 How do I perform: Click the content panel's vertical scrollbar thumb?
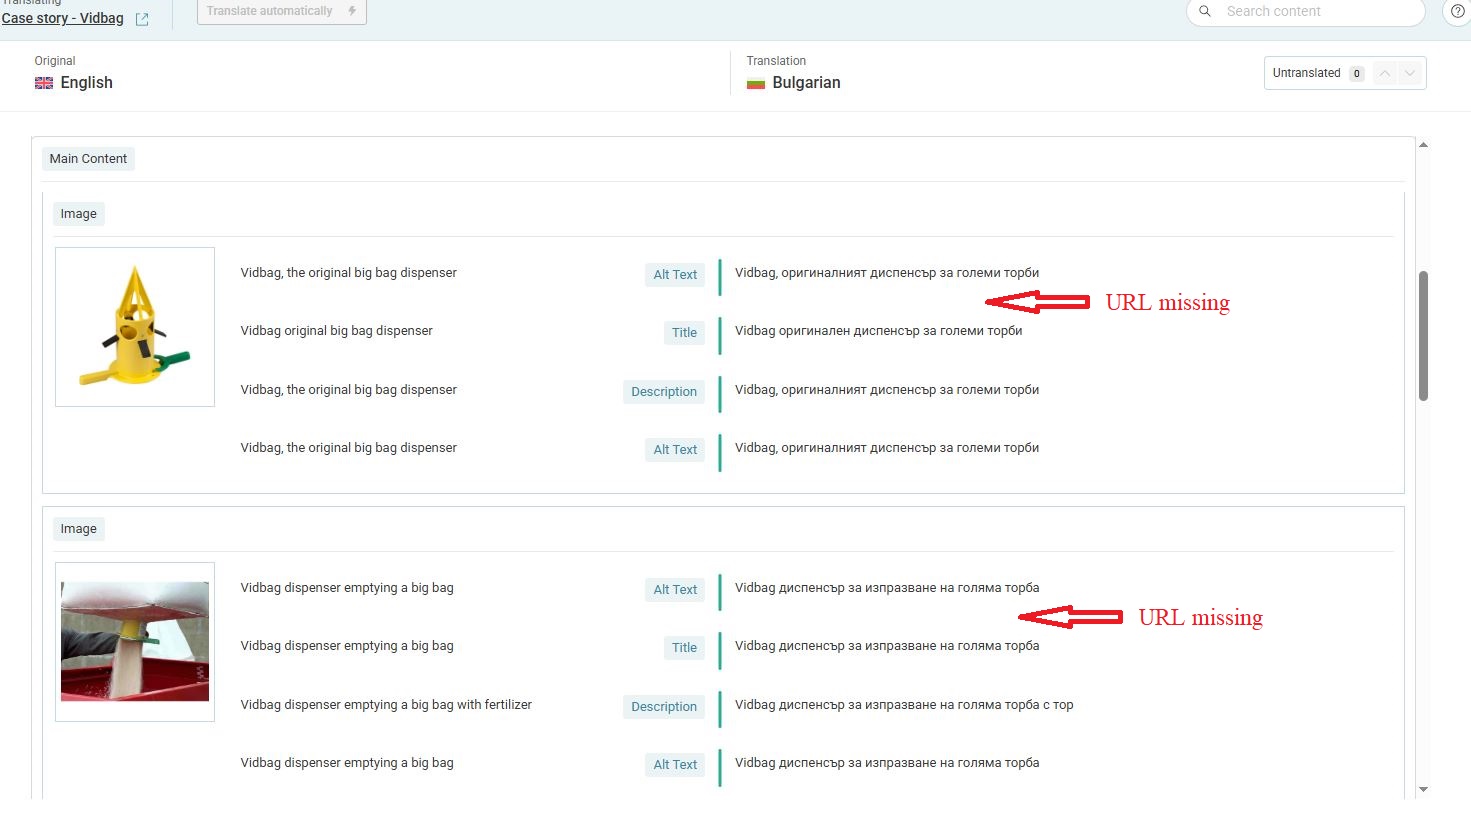(x=1423, y=335)
